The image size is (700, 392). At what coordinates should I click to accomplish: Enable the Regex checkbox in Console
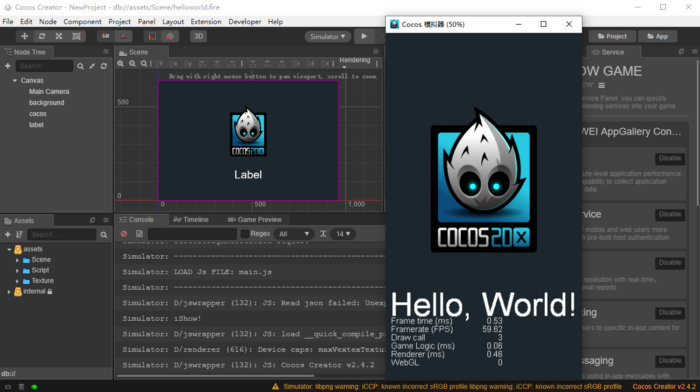(x=245, y=234)
